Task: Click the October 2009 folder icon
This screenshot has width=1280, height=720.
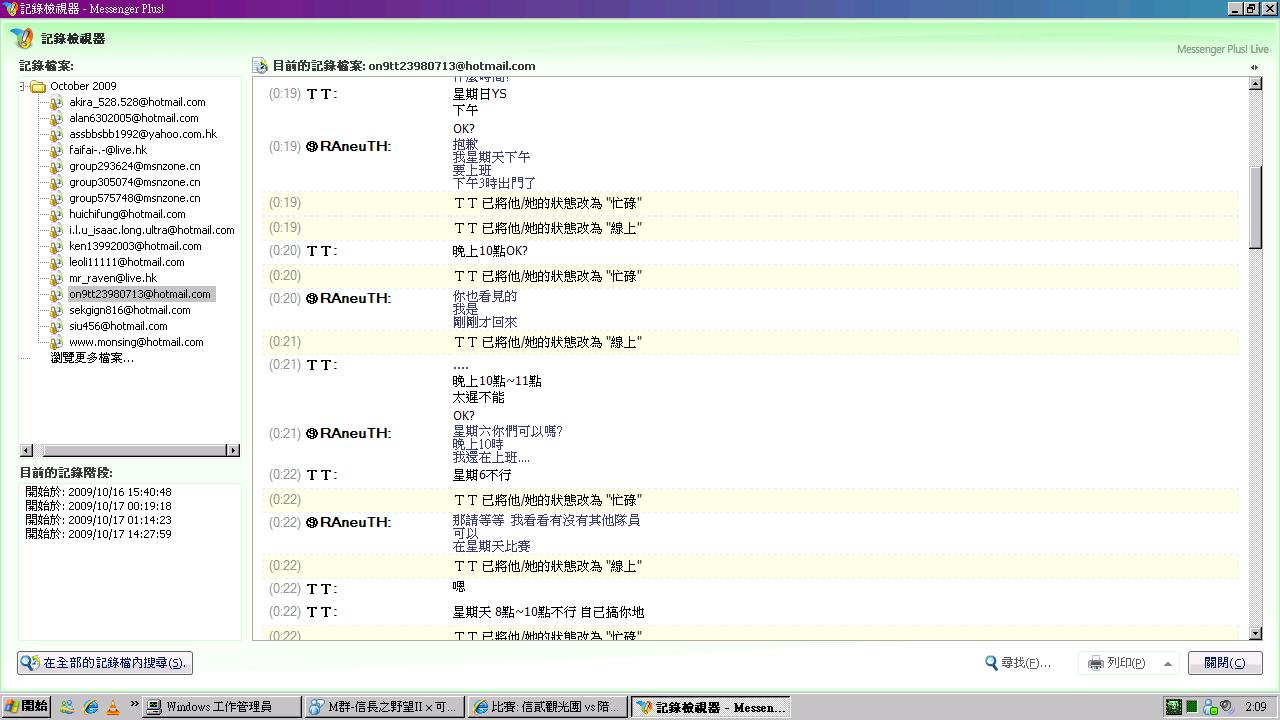Action: click(38, 86)
